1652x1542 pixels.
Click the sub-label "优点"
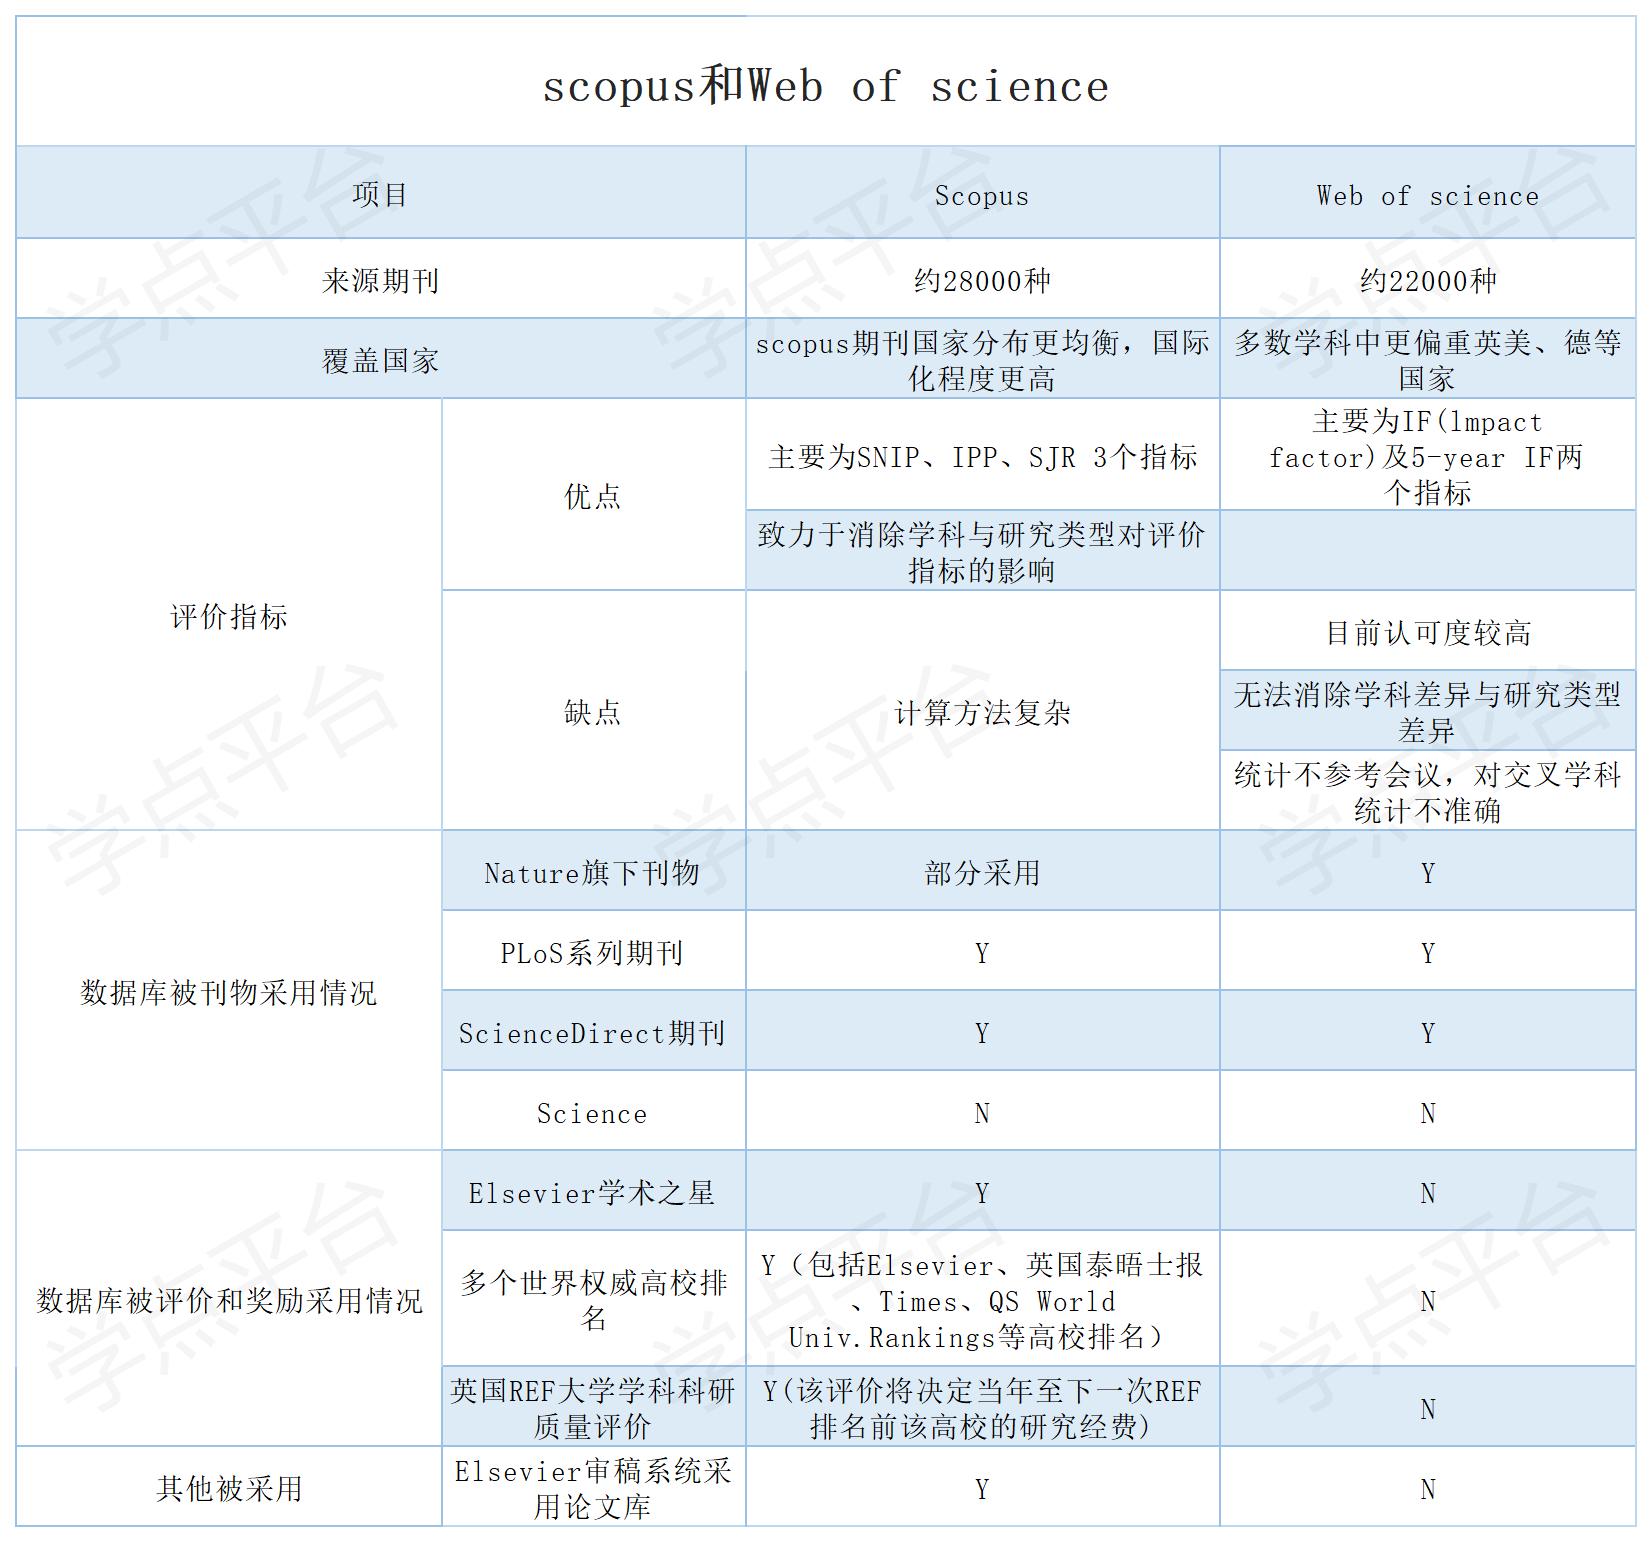593,495
